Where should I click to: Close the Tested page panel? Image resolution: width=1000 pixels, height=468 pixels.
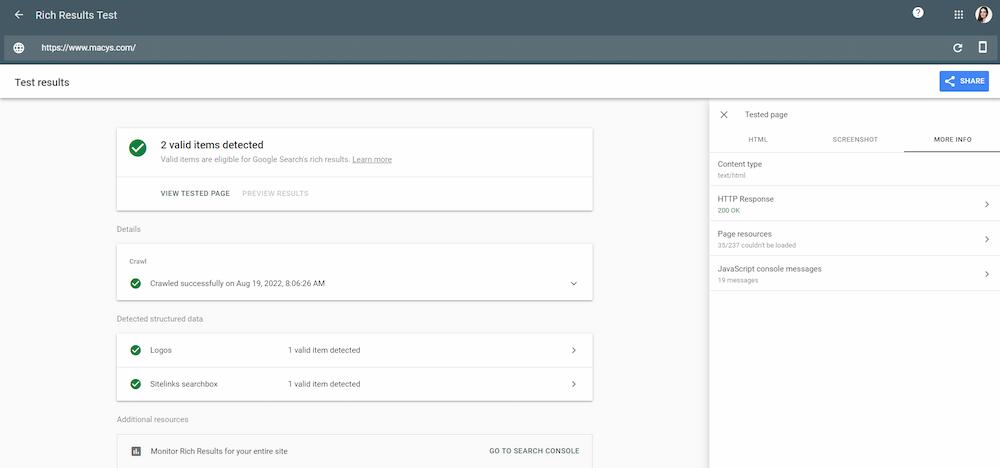point(724,115)
